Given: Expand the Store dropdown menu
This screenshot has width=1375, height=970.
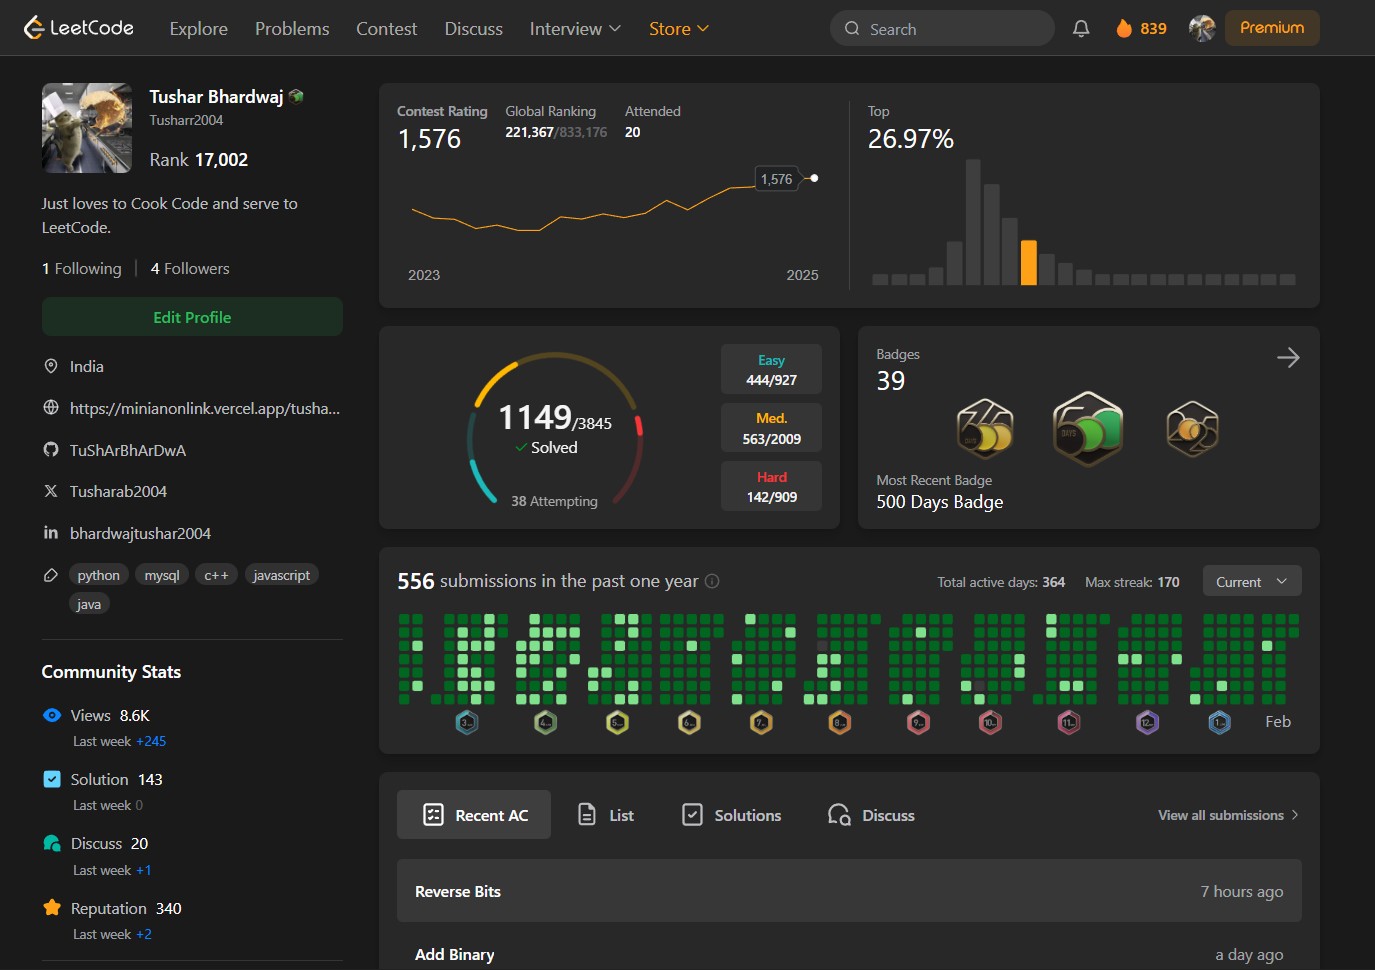Looking at the screenshot, I should click(679, 29).
